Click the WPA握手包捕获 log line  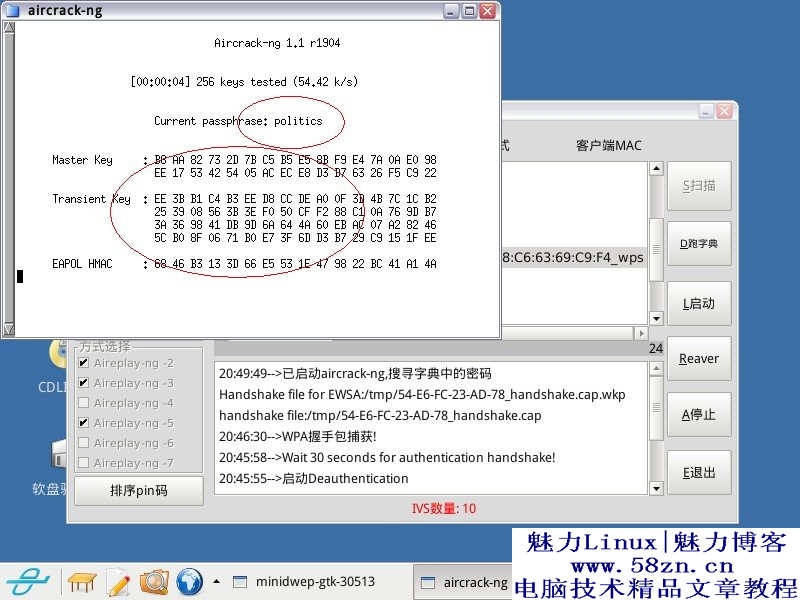[297, 436]
